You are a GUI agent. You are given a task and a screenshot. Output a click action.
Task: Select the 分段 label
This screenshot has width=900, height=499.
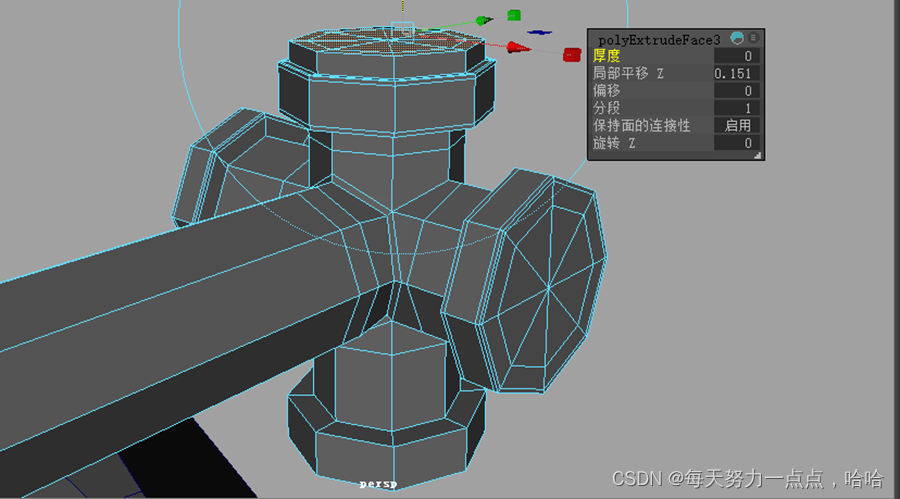point(606,108)
